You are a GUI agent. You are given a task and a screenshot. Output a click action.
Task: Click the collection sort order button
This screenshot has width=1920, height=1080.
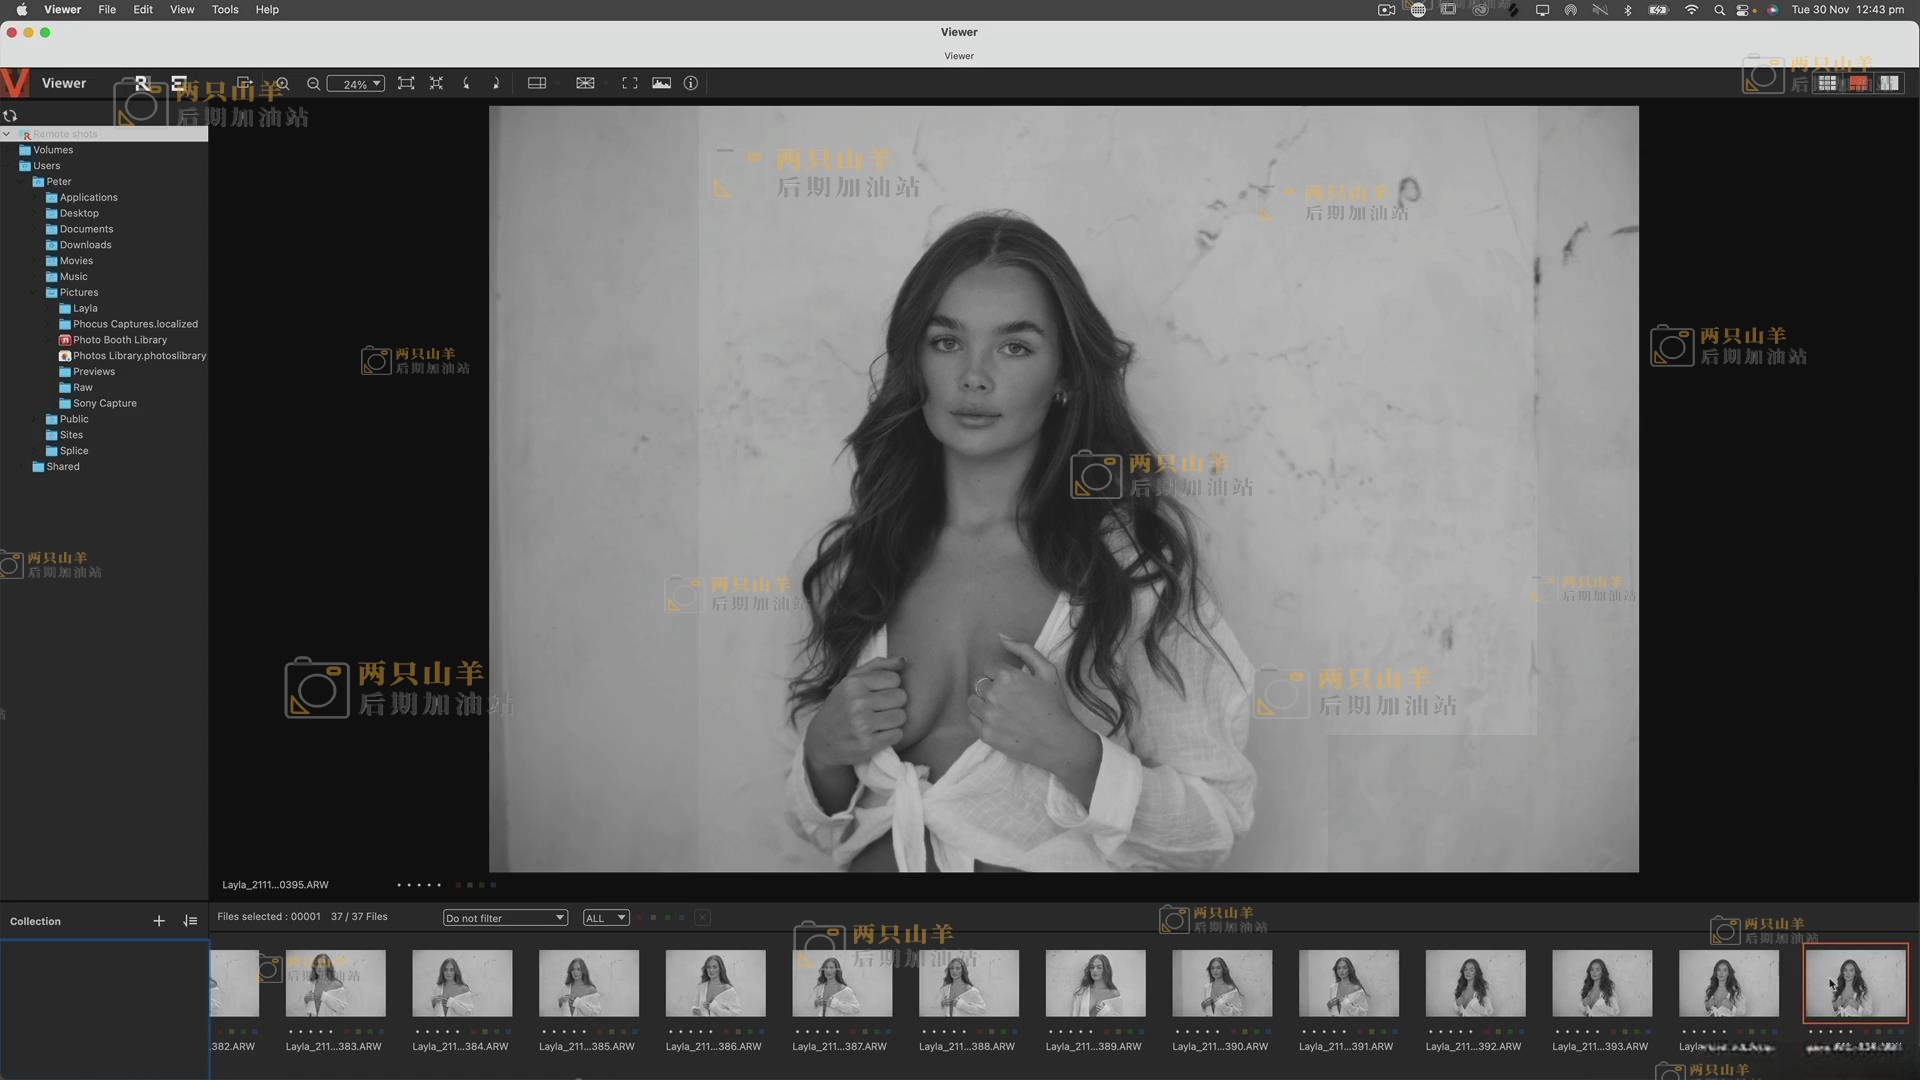(x=190, y=921)
